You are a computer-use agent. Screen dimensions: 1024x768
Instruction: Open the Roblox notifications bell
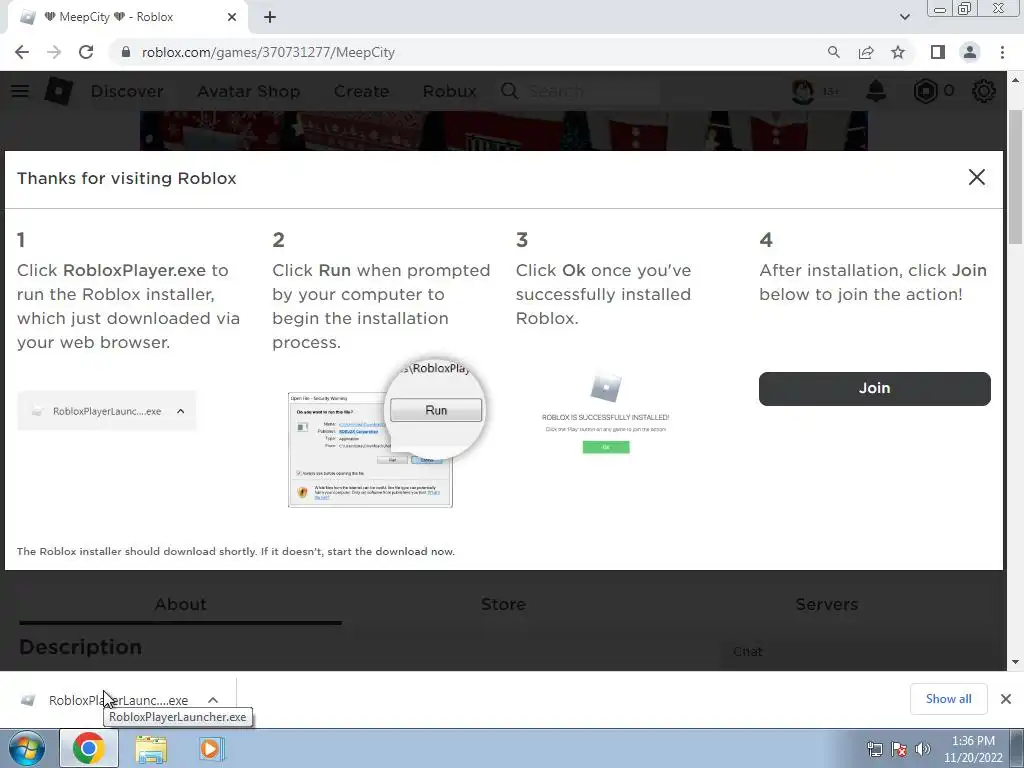click(x=876, y=91)
